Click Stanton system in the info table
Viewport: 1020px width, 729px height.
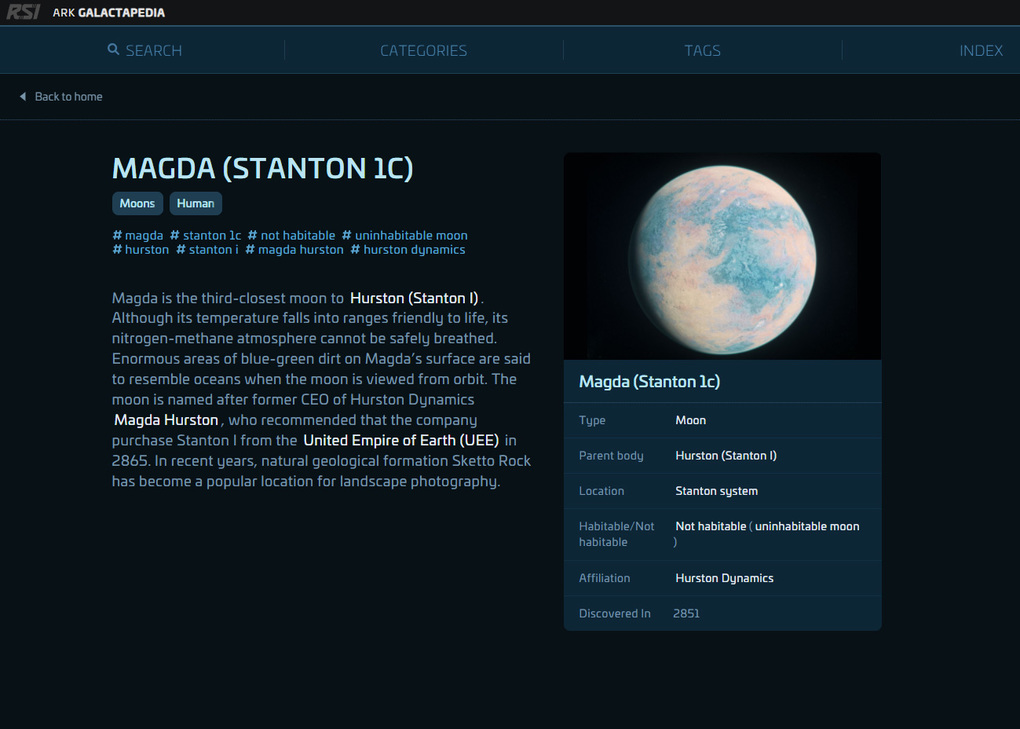tap(716, 491)
